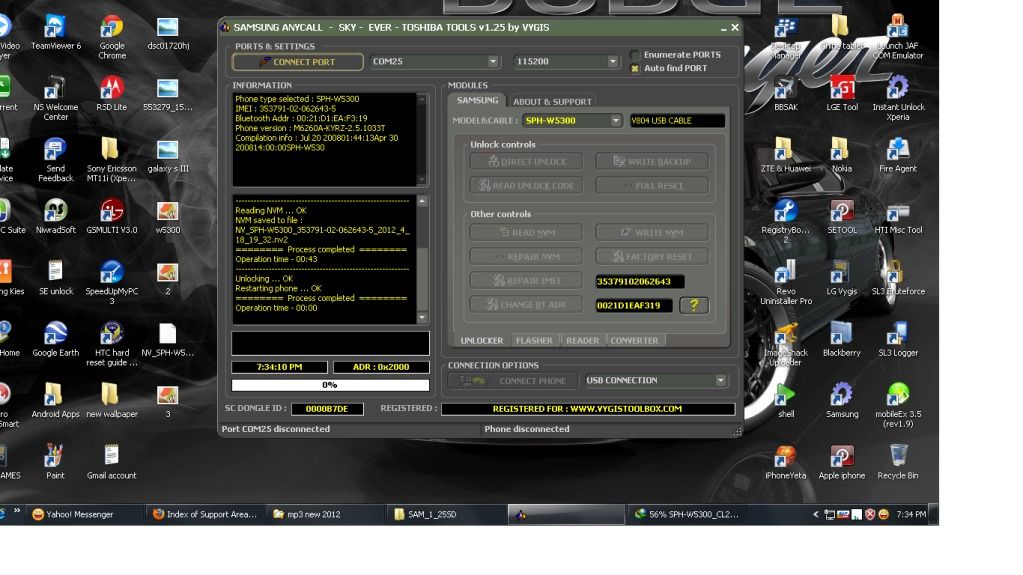Select the UNLOCKER bottom tab
This screenshot has height=575, width=1023.
481,341
